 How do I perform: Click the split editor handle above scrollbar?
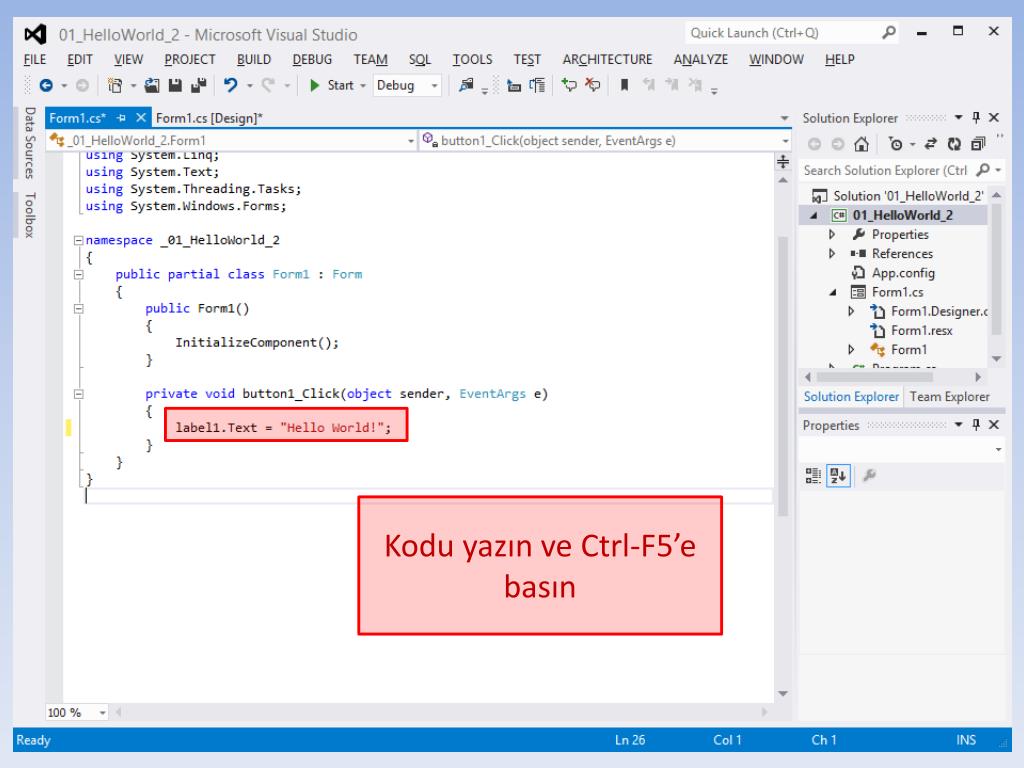(783, 161)
